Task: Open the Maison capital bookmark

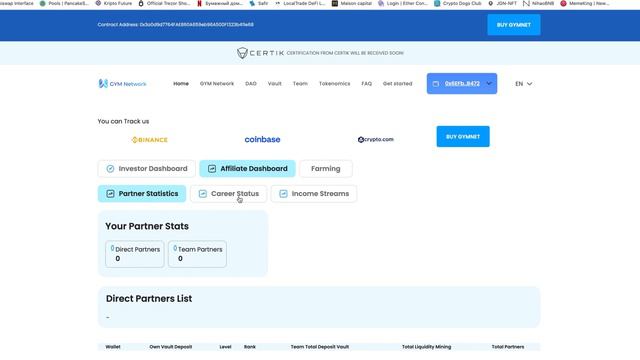Action: [x=351, y=3]
